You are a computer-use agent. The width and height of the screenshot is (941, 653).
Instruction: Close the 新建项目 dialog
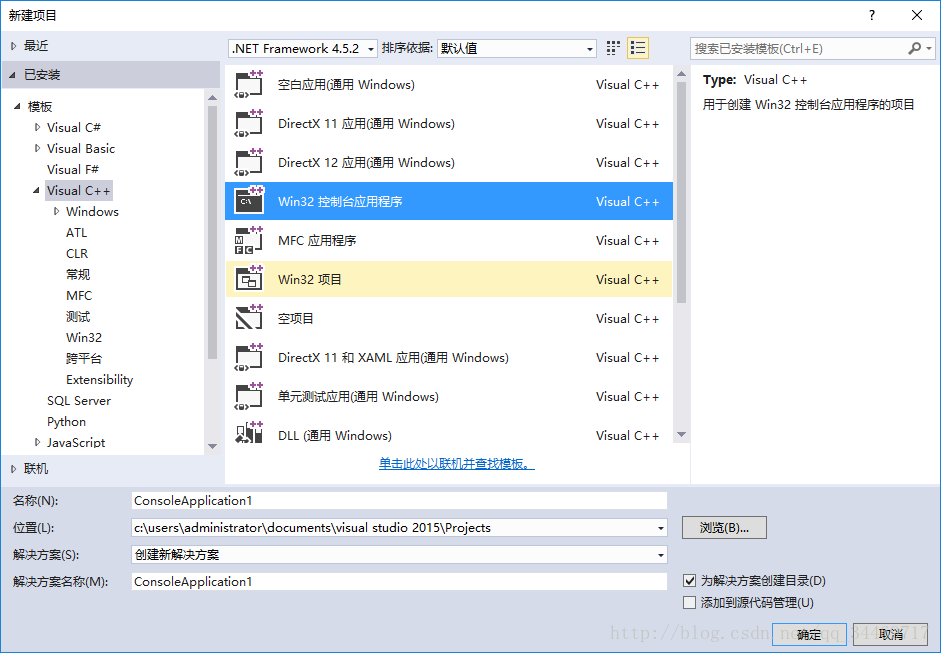pyautogui.click(x=916, y=15)
